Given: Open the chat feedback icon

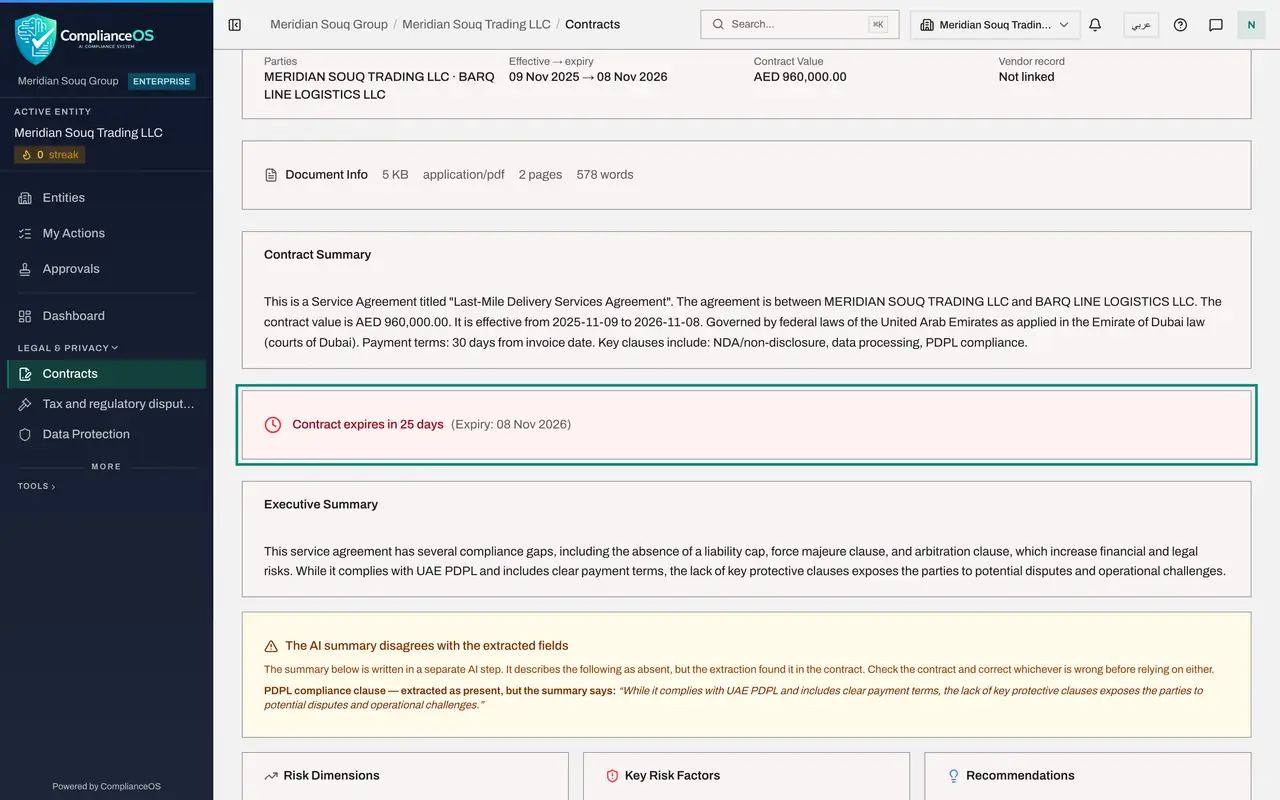Looking at the screenshot, I should pyautogui.click(x=1216, y=25).
